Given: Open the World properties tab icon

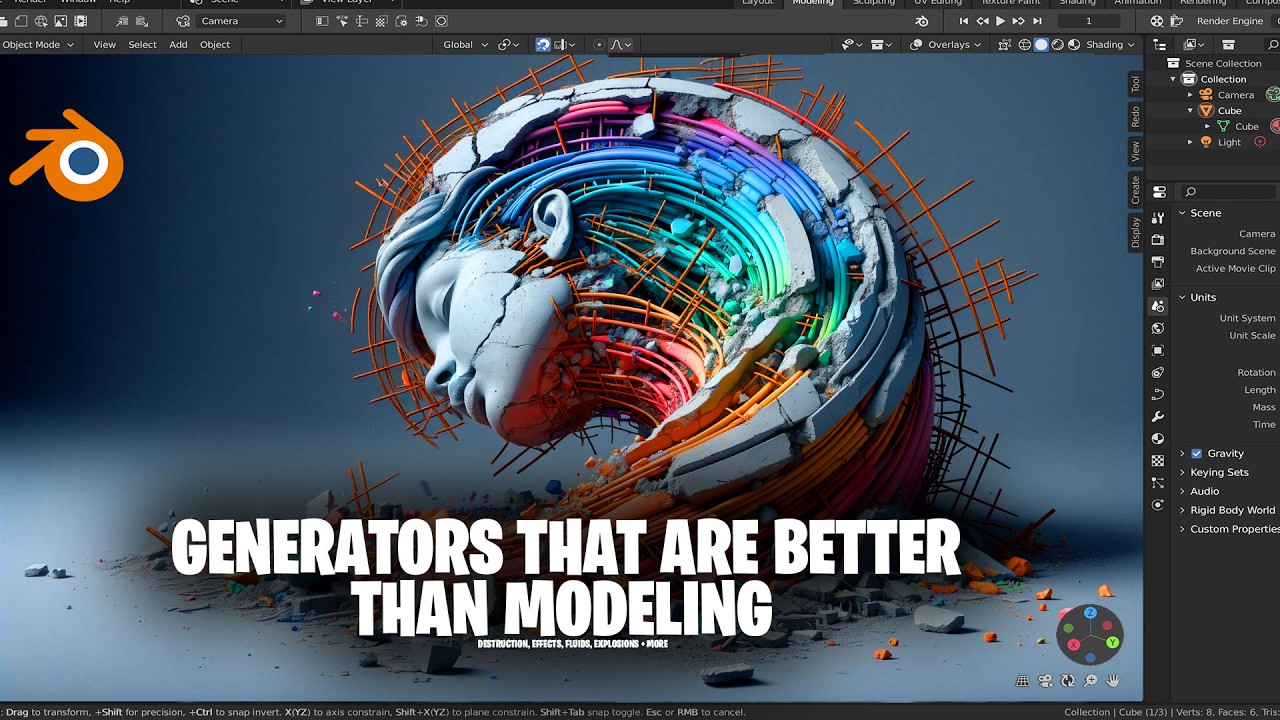Looking at the screenshot, I should [x=1158, y=328].
